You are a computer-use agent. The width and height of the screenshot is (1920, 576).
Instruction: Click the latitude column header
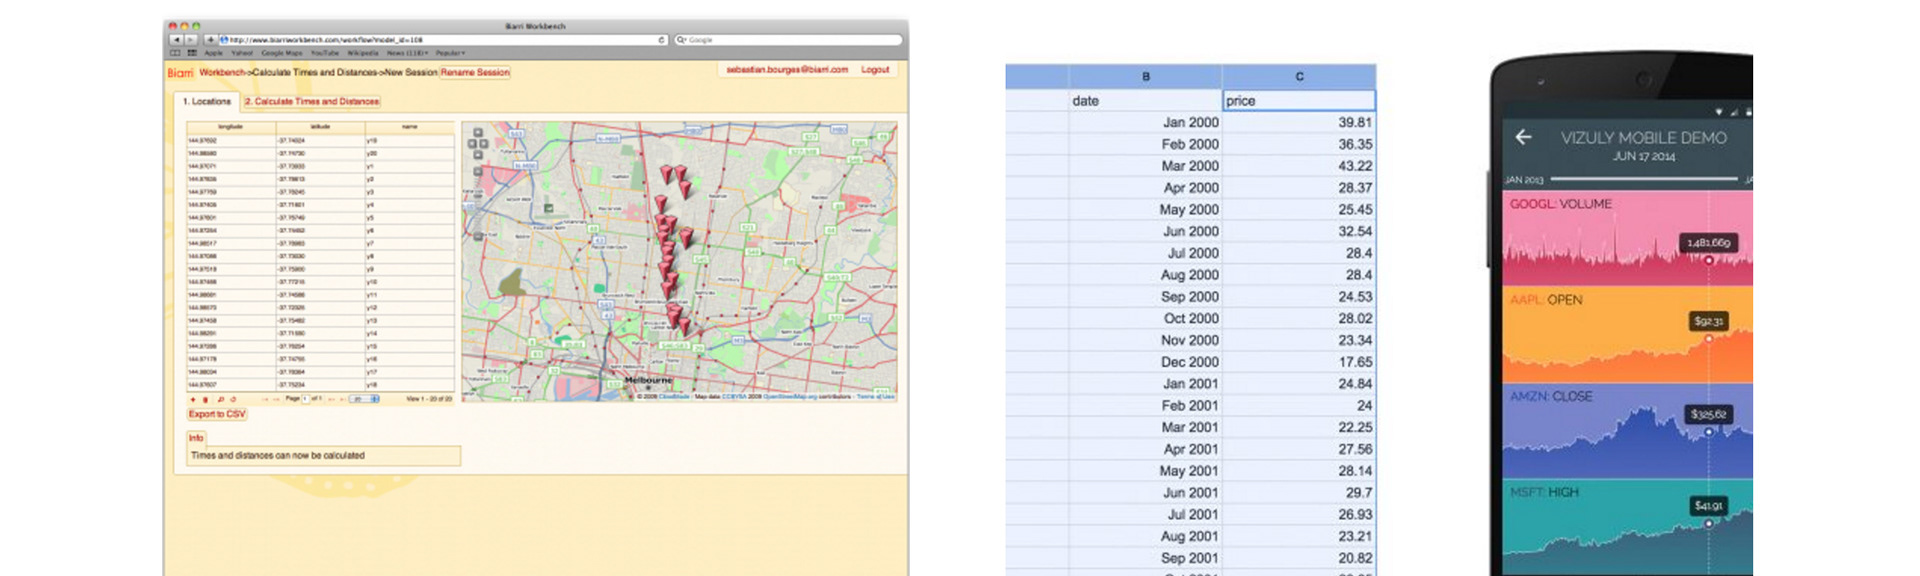pyautogui.click(x=320, y=127)
